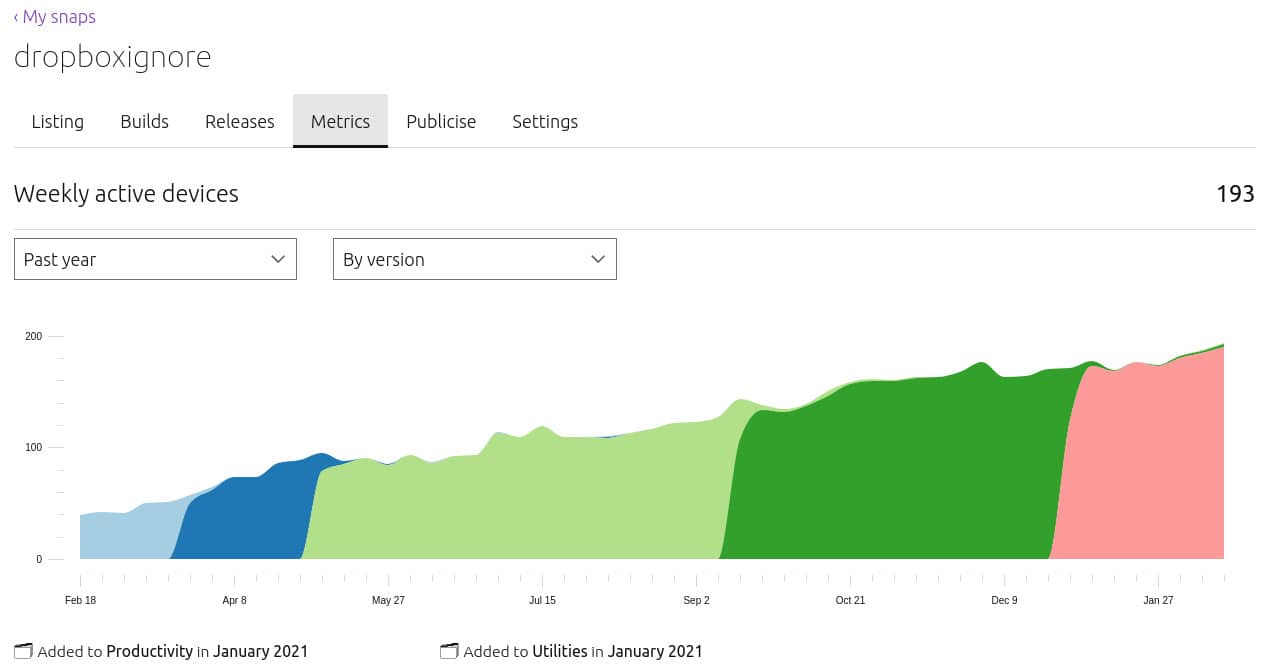Image resolution: width=1272 pixels, height=671 pixels.
Task: Click the Jan 27 axis label
Action: click(x=1158, y=600)
